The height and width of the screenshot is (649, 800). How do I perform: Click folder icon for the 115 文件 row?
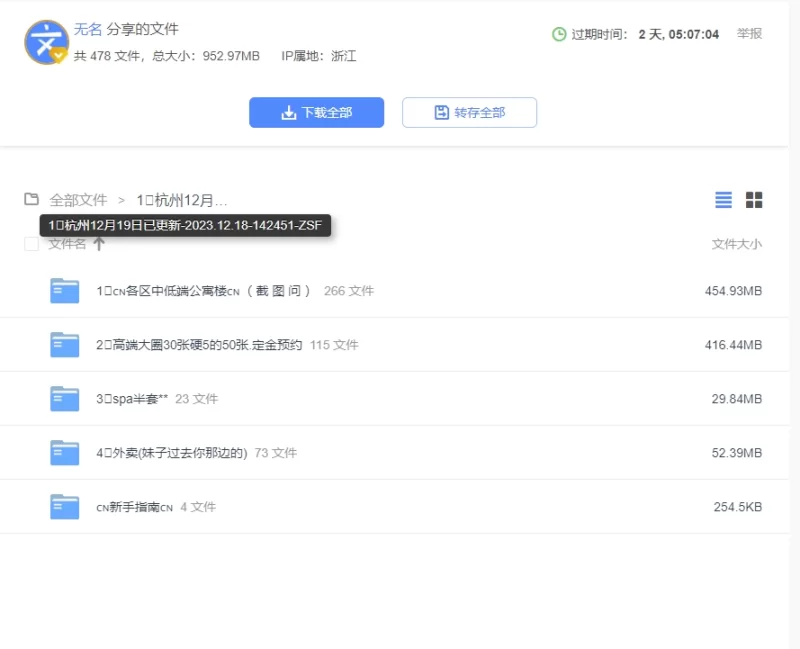coord(65,345)
